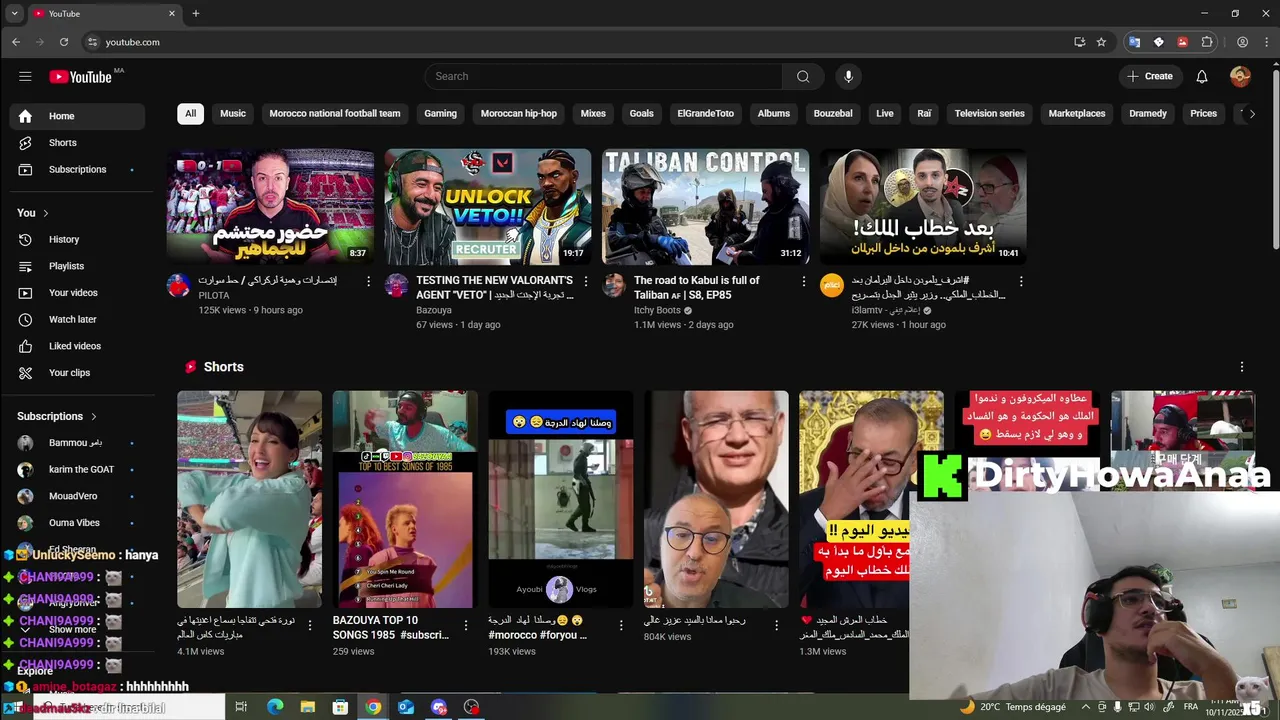1280x720 pixels.
Task: Open the Ayoubi Vlogs short thumbnail
Action: point(561,499)
